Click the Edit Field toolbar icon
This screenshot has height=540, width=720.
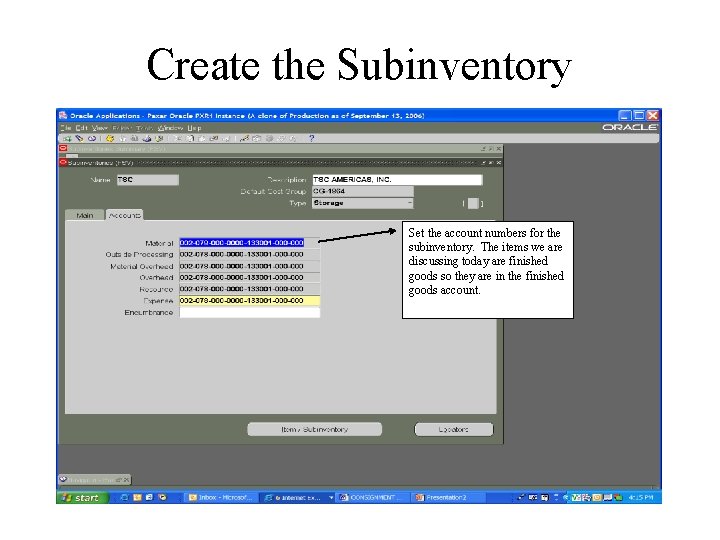point(244,138)
